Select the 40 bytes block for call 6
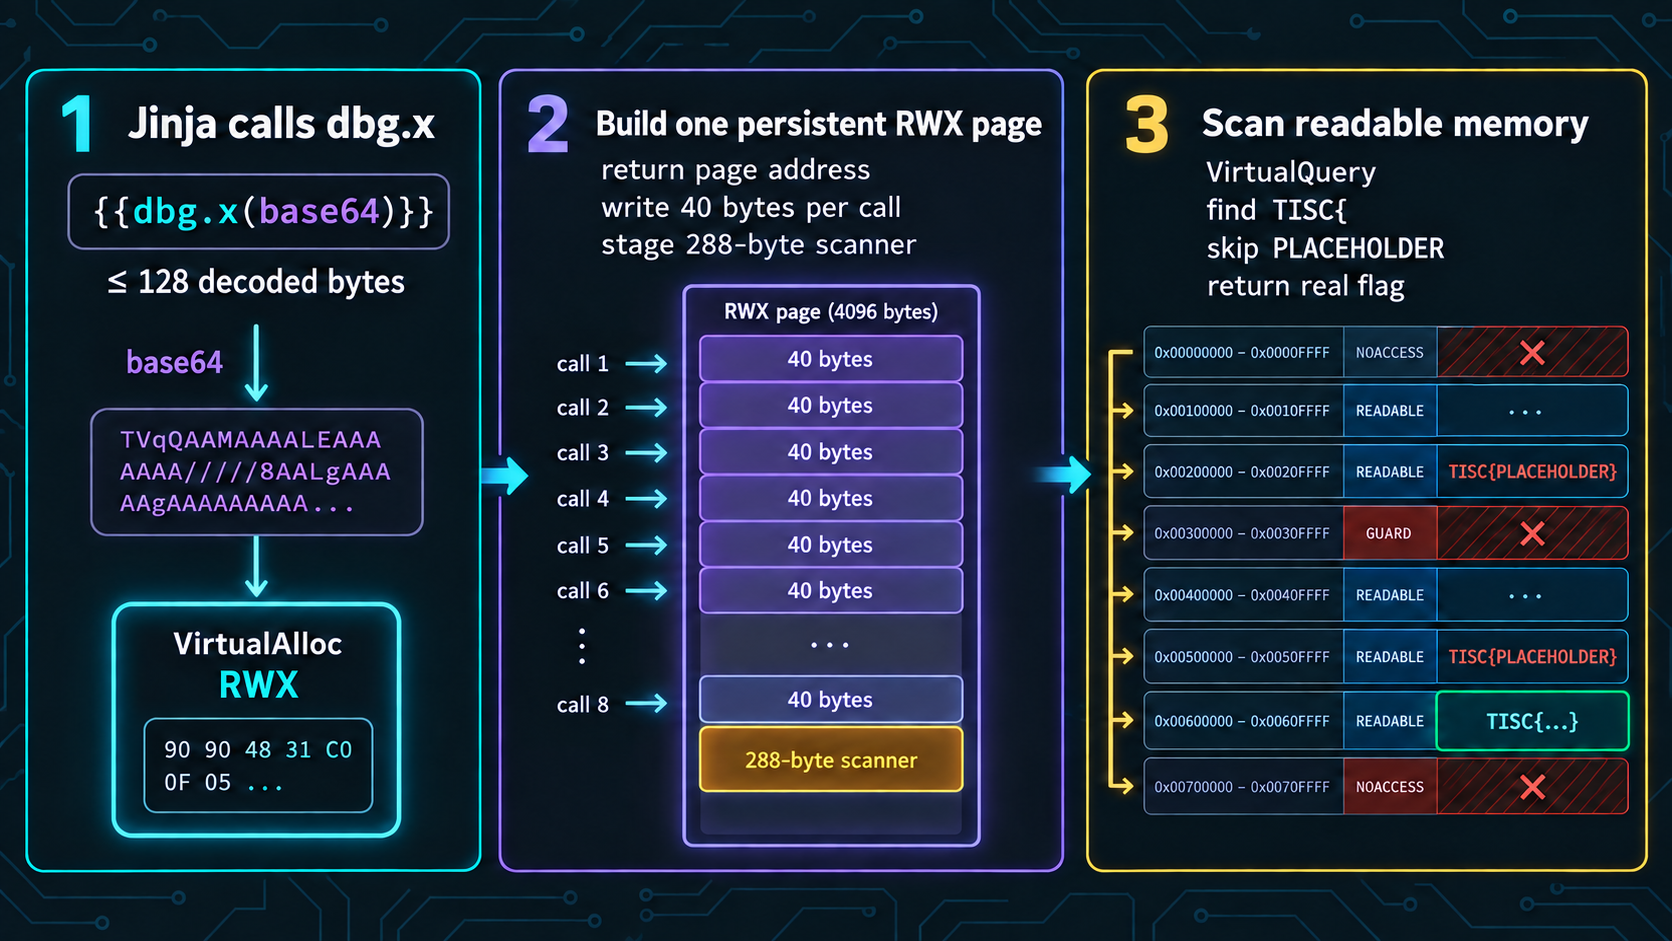 pos(831,591)
